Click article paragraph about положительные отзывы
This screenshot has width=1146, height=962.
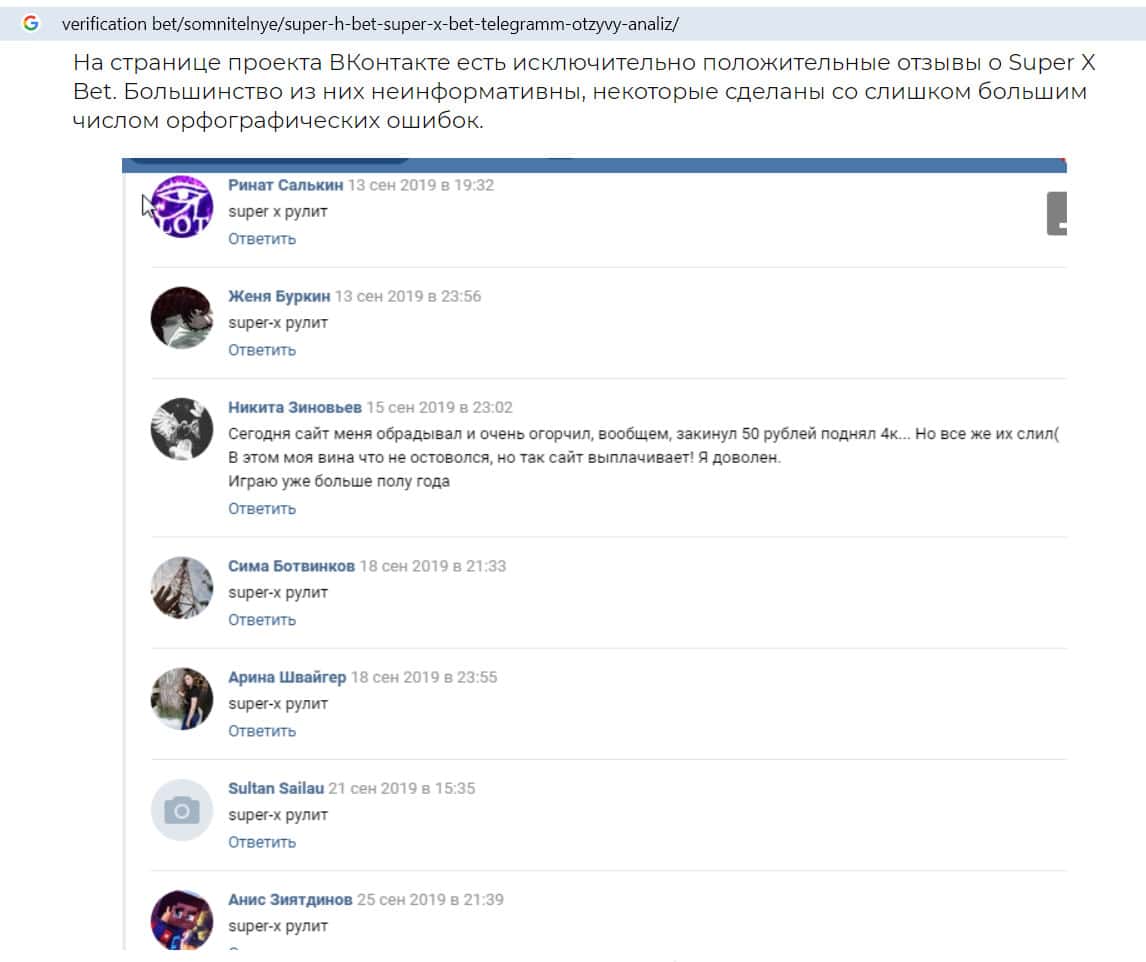[584, 91]
